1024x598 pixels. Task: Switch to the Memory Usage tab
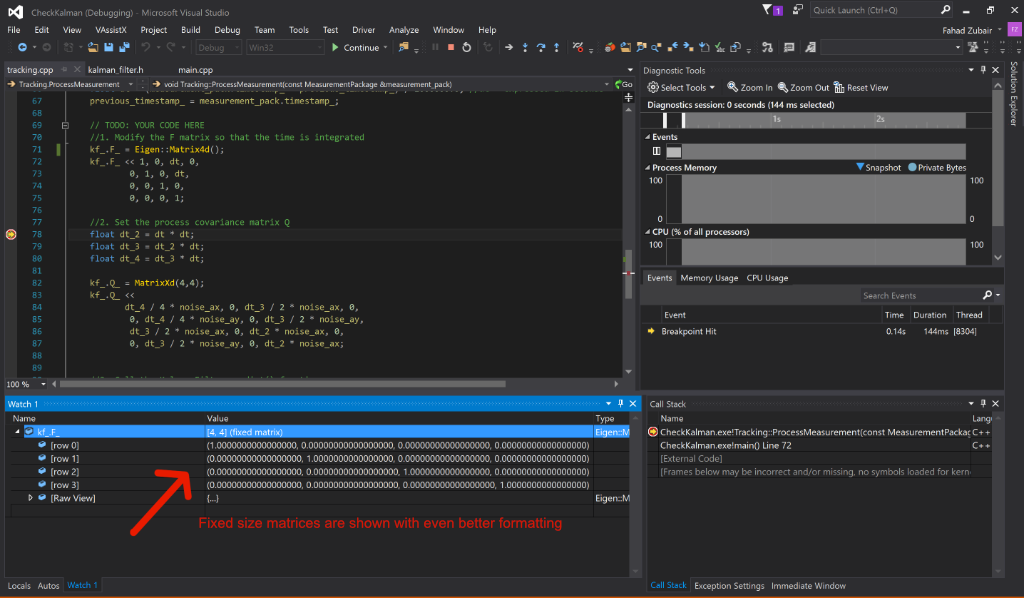pyautogui.click(x=709, y=278)
